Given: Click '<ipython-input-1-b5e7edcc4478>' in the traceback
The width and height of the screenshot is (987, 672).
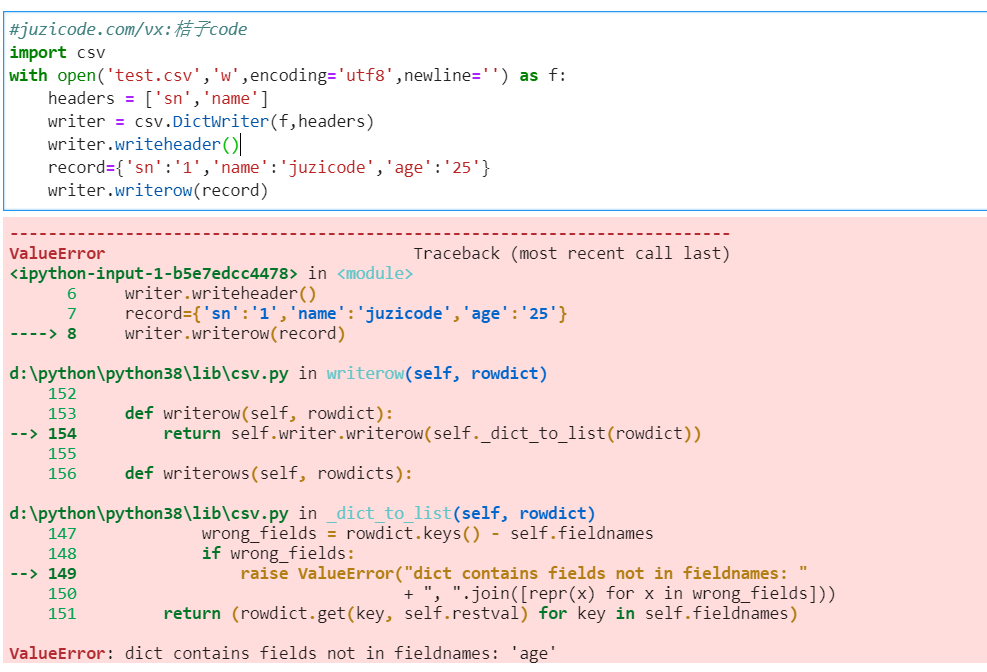Looking at the screenshot, I should pos(153,274).
